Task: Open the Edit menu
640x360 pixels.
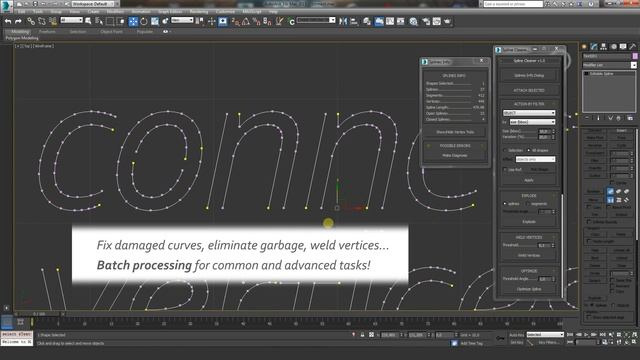Action: click(x=21, y=12)
